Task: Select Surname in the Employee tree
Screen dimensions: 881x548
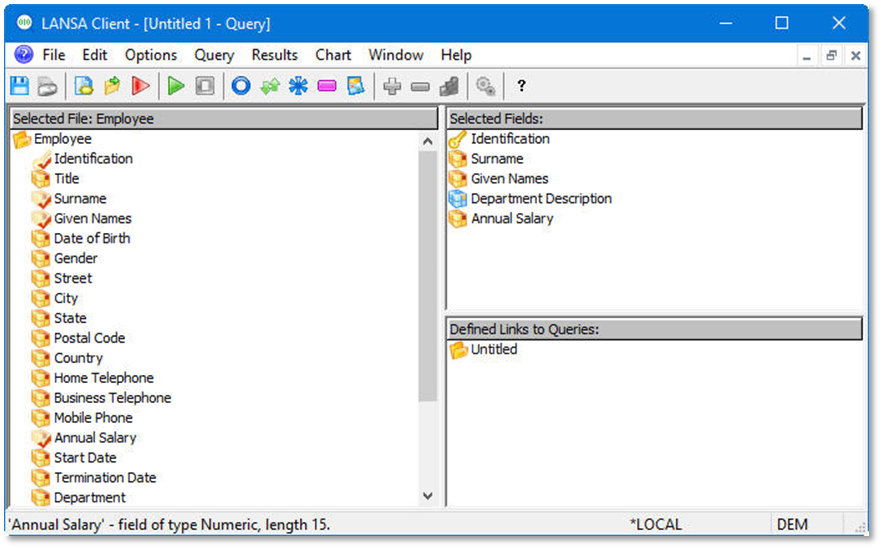Action: 80,198
